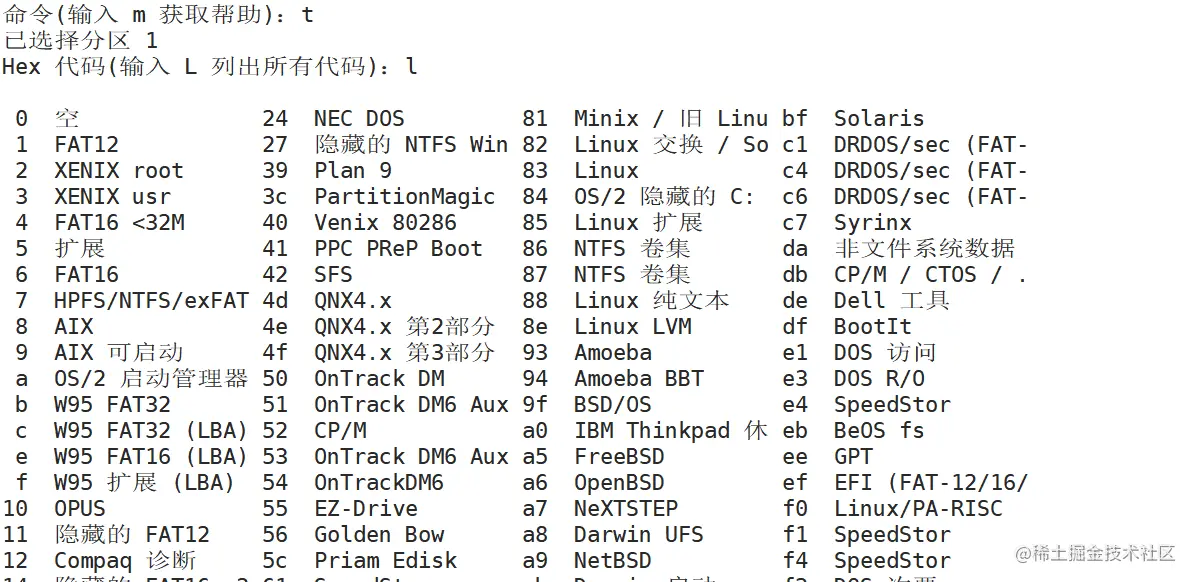Click the 'Venix 80286' entry

385,222
